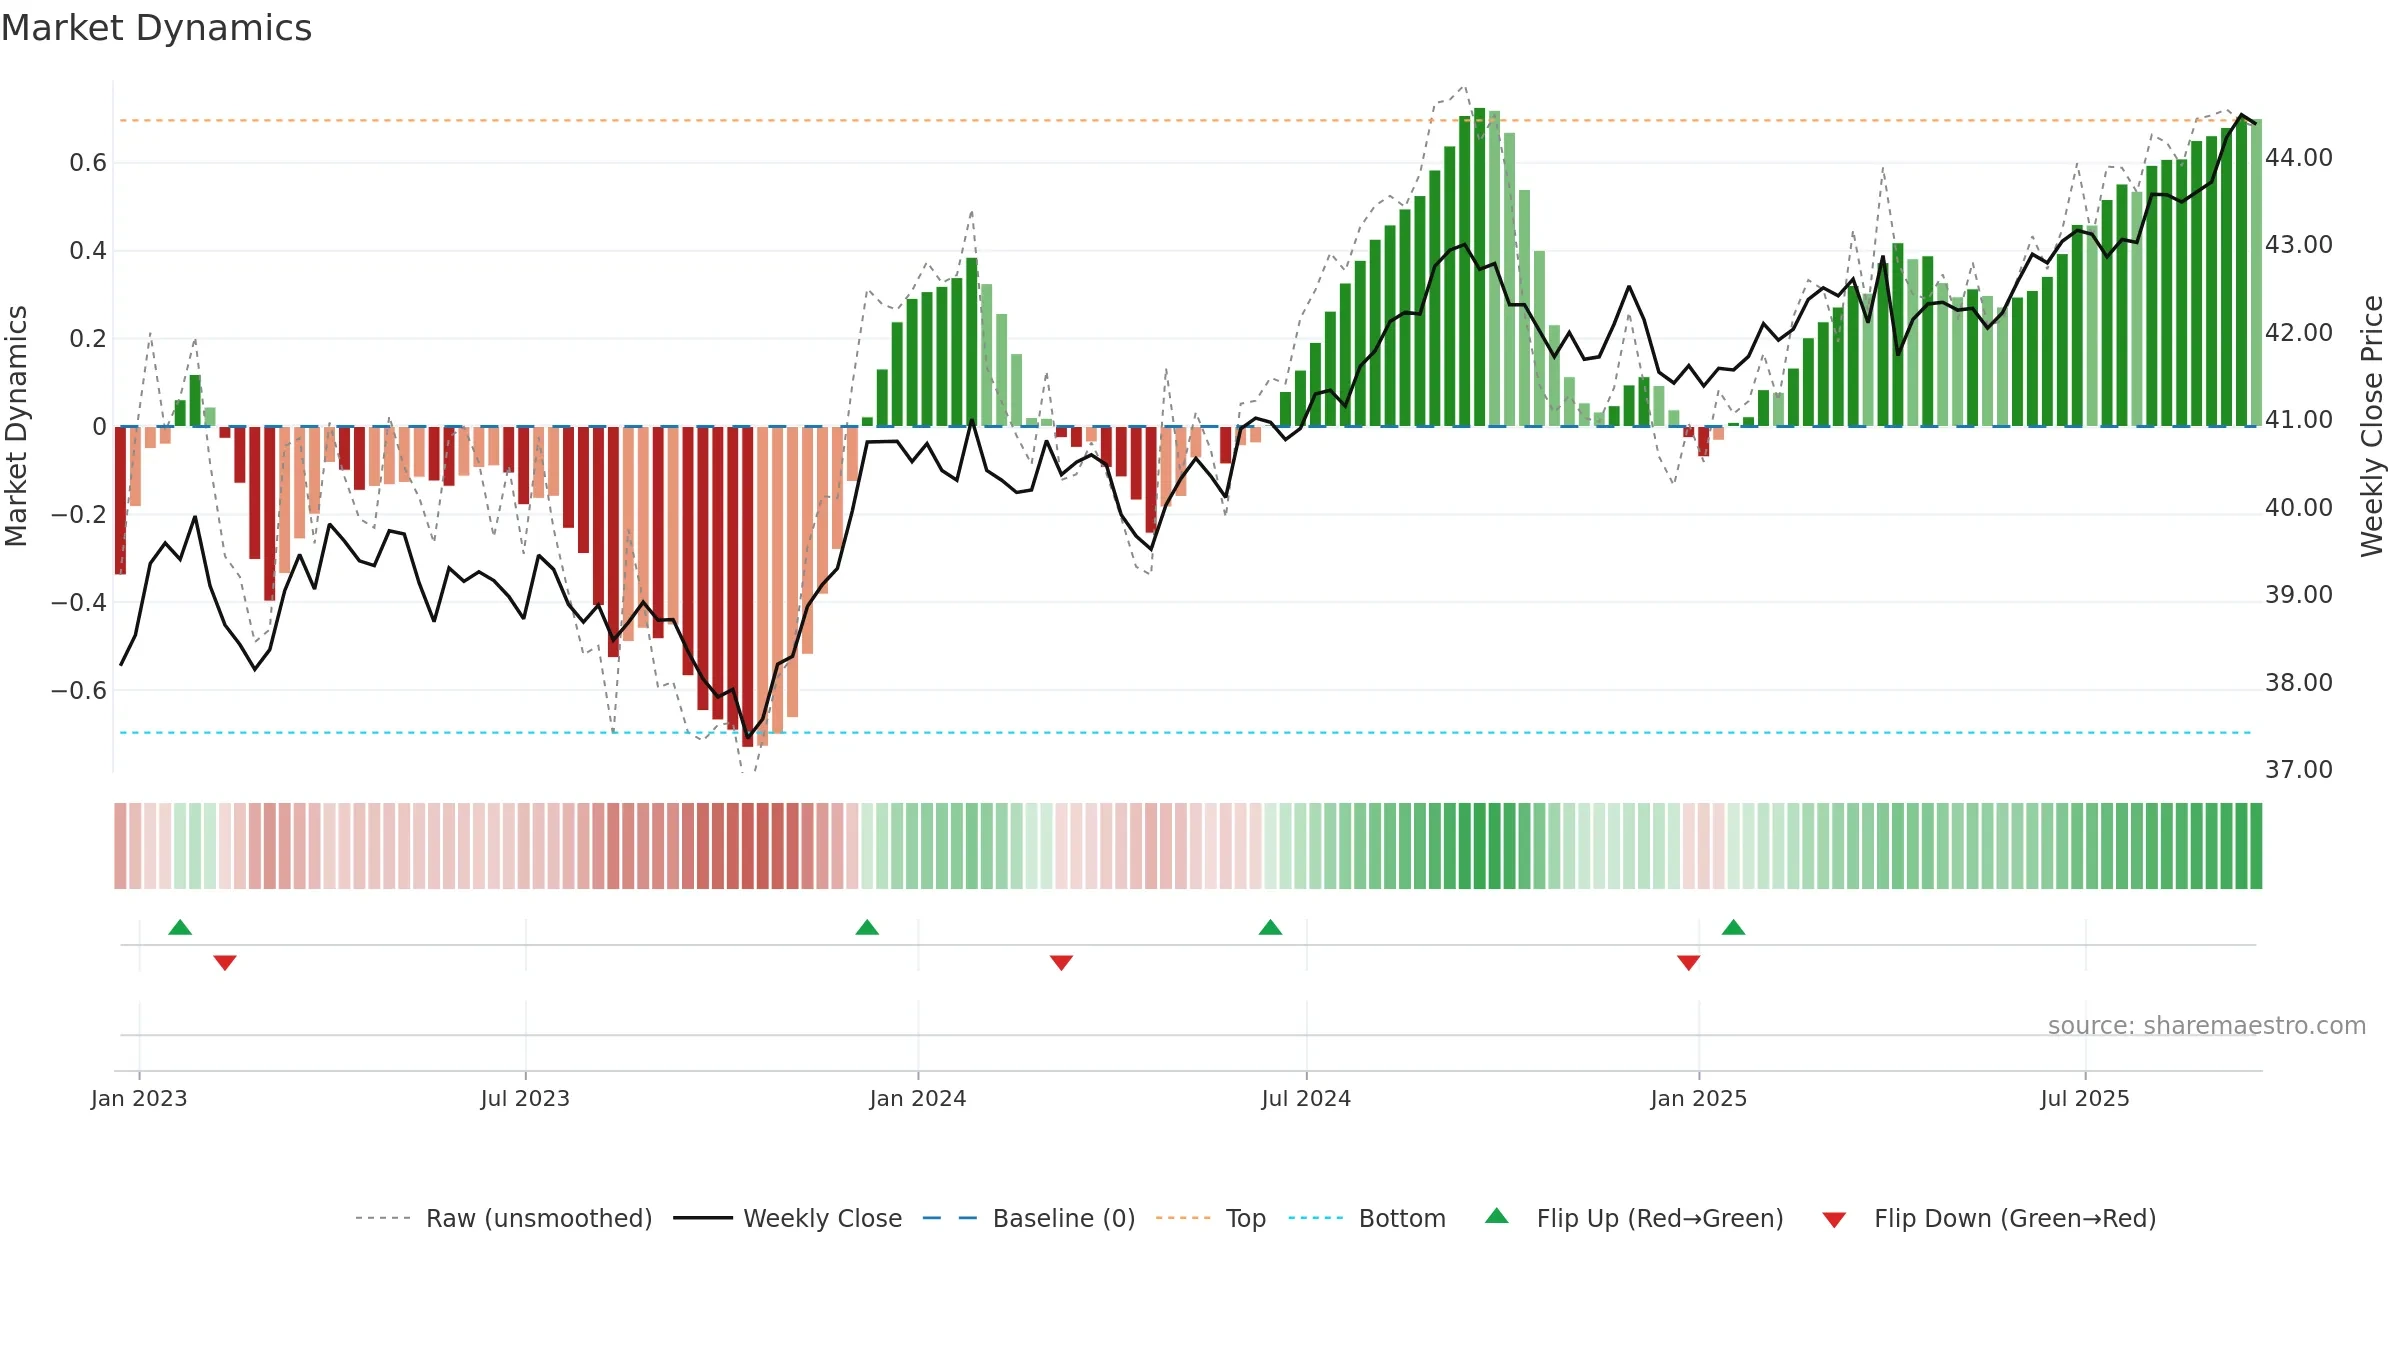
Task: Click the Weekly Close legend entry
Action: [x=787, y=1218]
